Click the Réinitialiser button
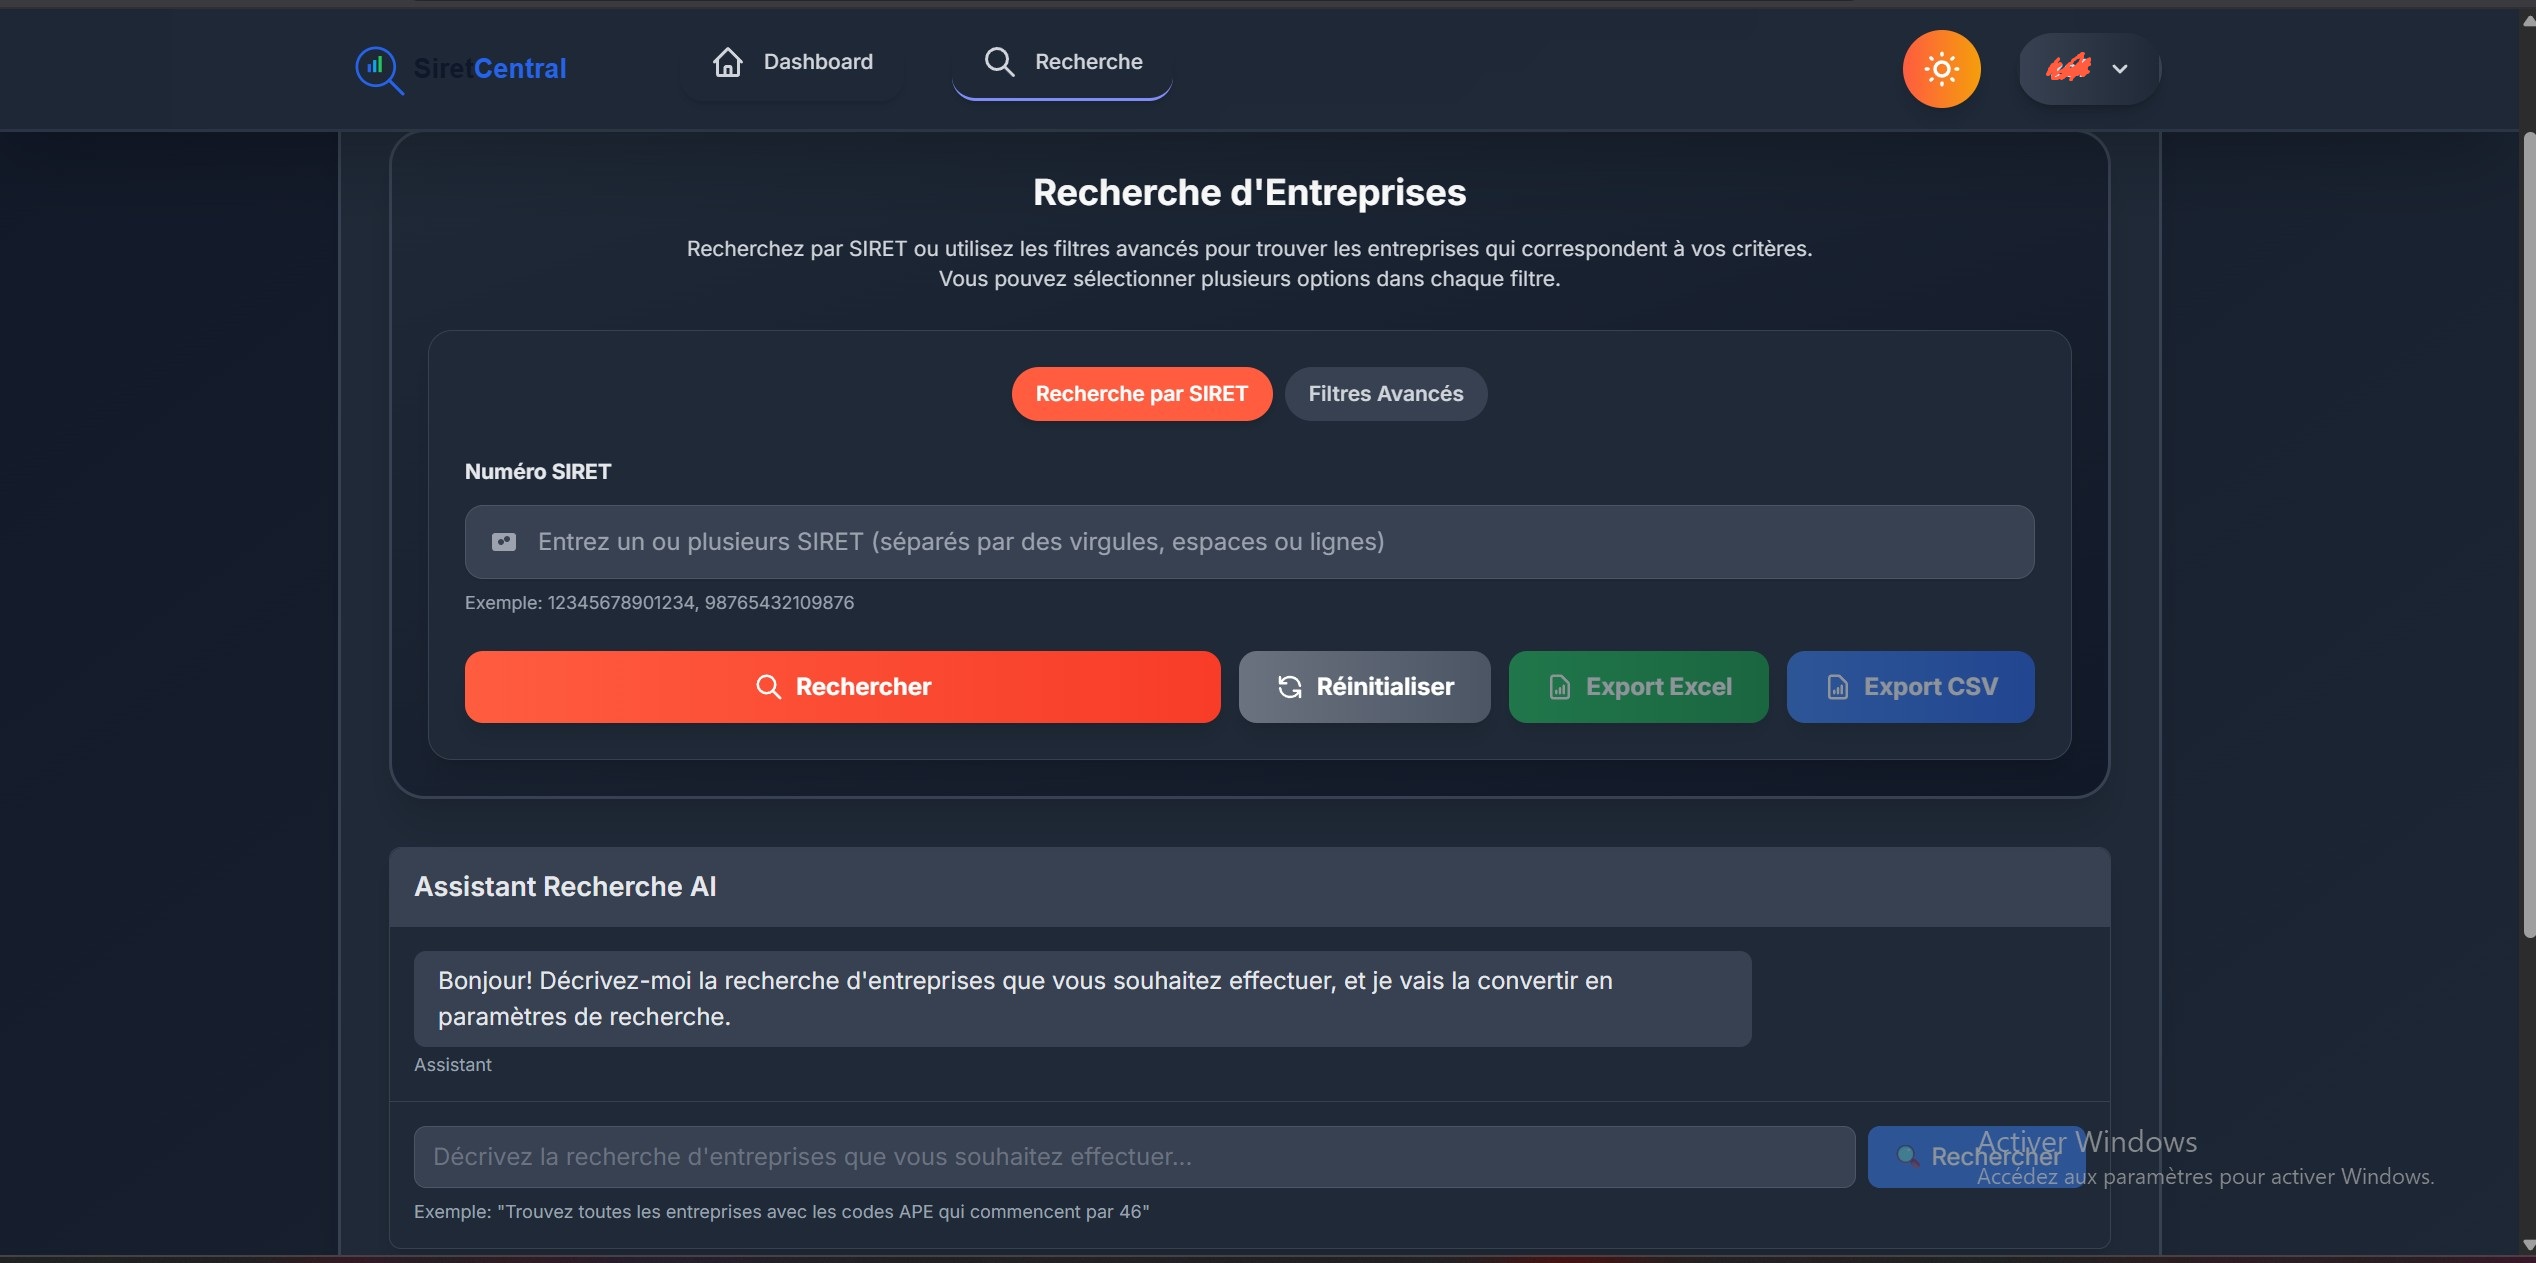The image size is (2536, 1263). click(x=1384, y=687)
